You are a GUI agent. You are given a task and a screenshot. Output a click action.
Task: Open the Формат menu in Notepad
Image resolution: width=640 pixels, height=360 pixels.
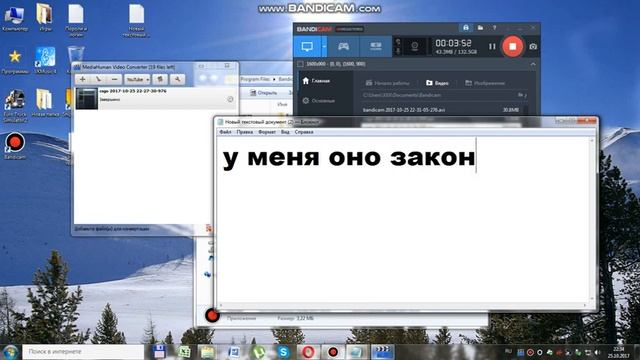pyautogui.click(x=267, y=132)
